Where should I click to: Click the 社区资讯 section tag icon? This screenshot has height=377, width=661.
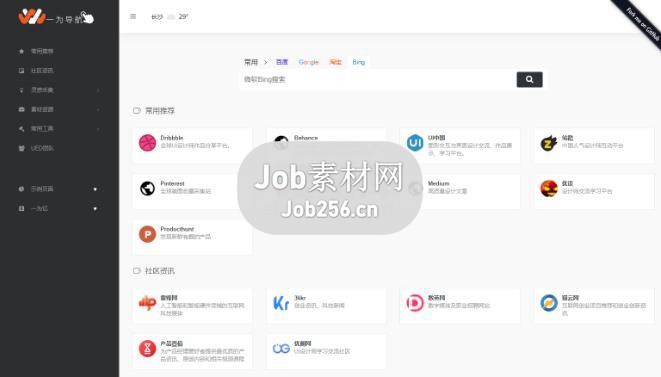click(x=136, y=271)
